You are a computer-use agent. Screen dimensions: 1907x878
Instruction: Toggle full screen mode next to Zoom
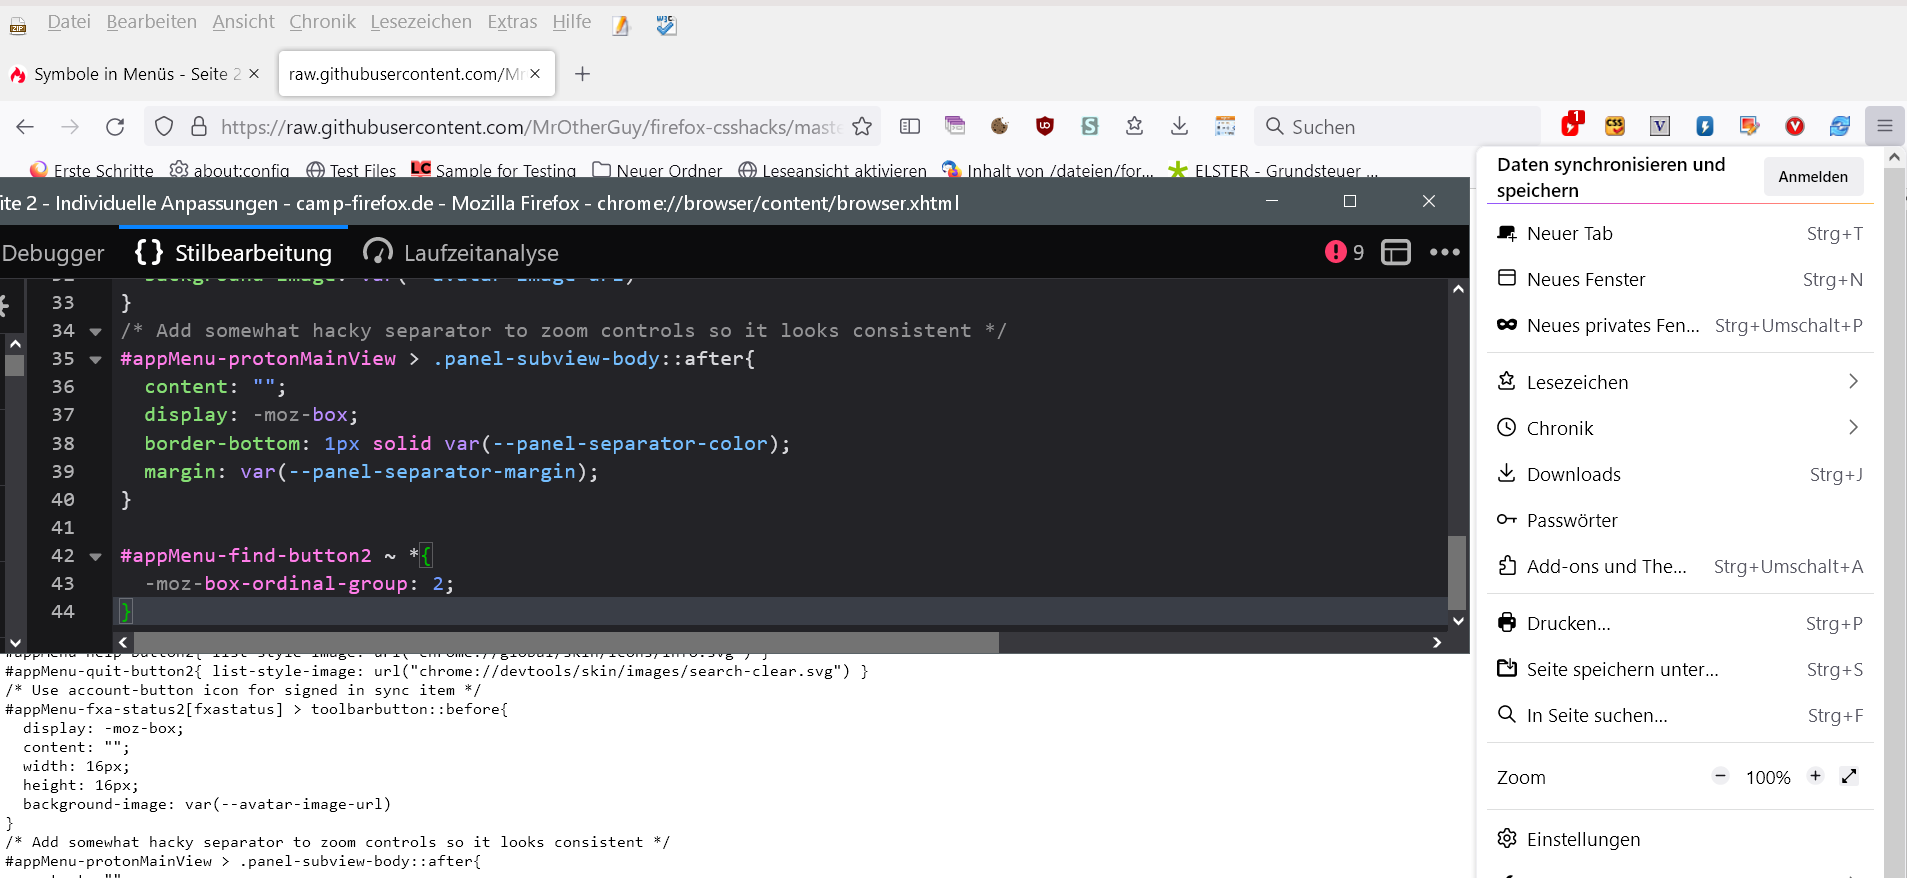[x=1849, y=776]
